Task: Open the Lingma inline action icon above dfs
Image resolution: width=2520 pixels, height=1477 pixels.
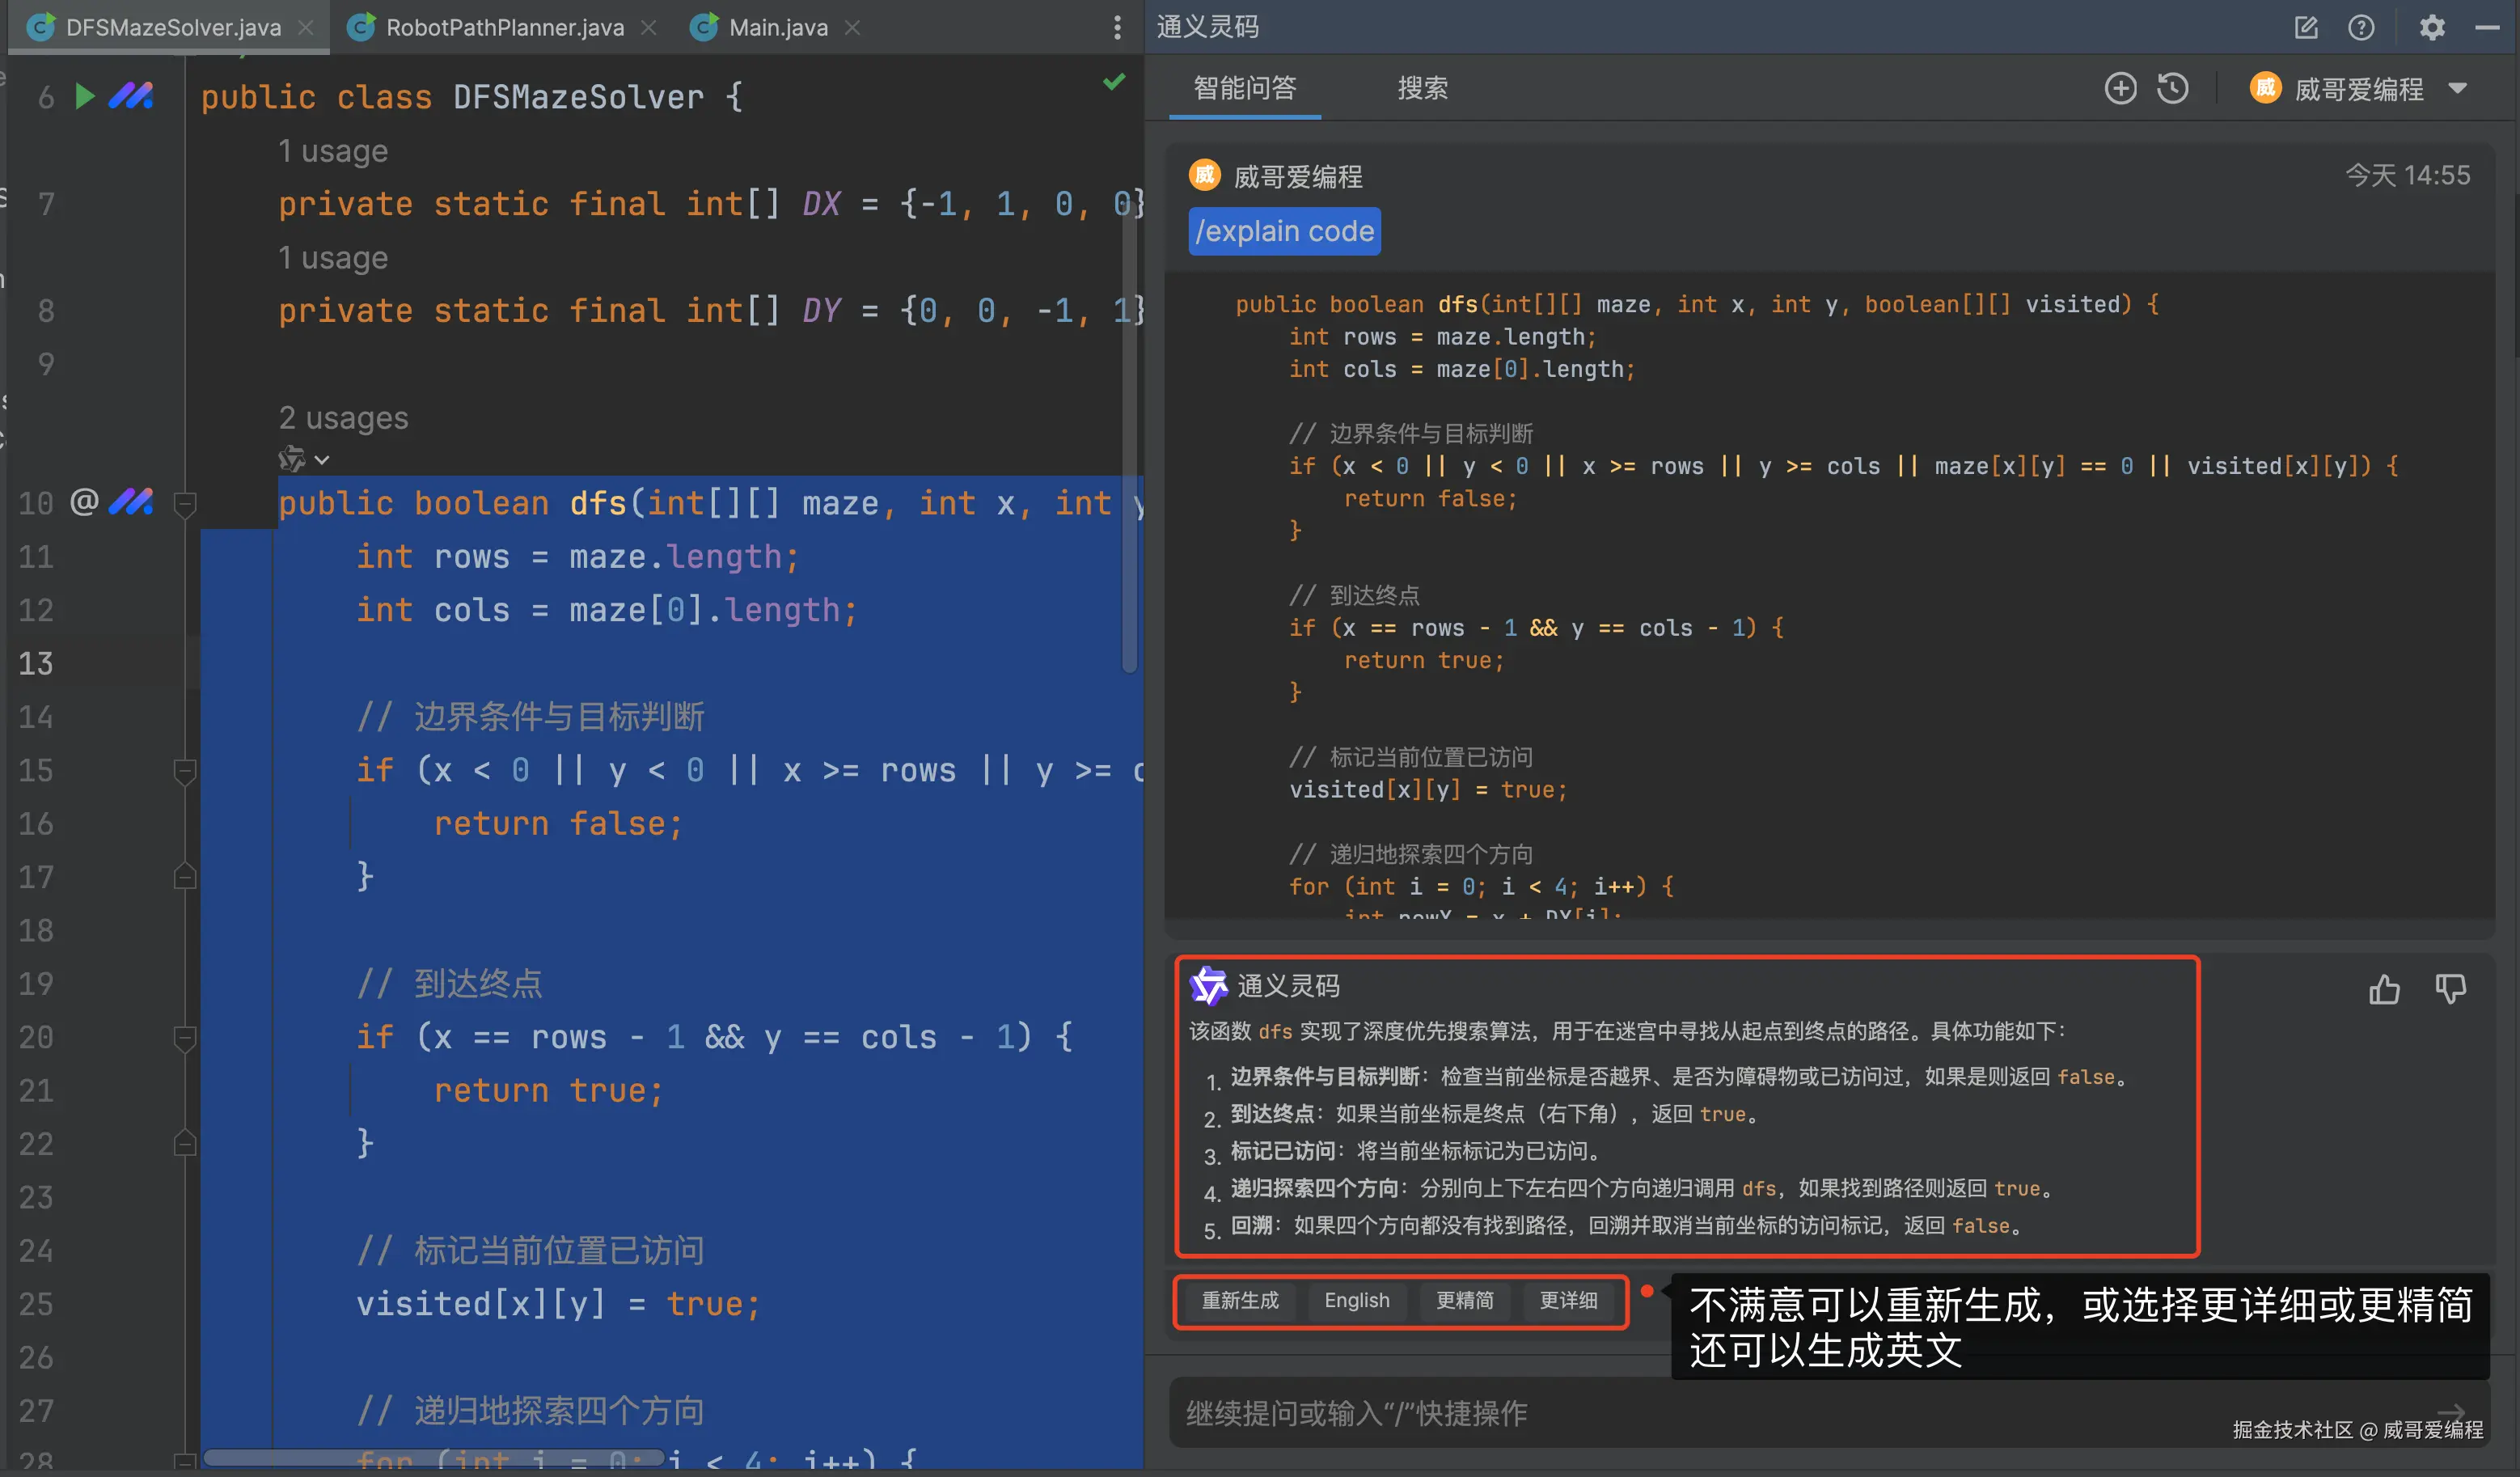Action: tap(291, 460)
